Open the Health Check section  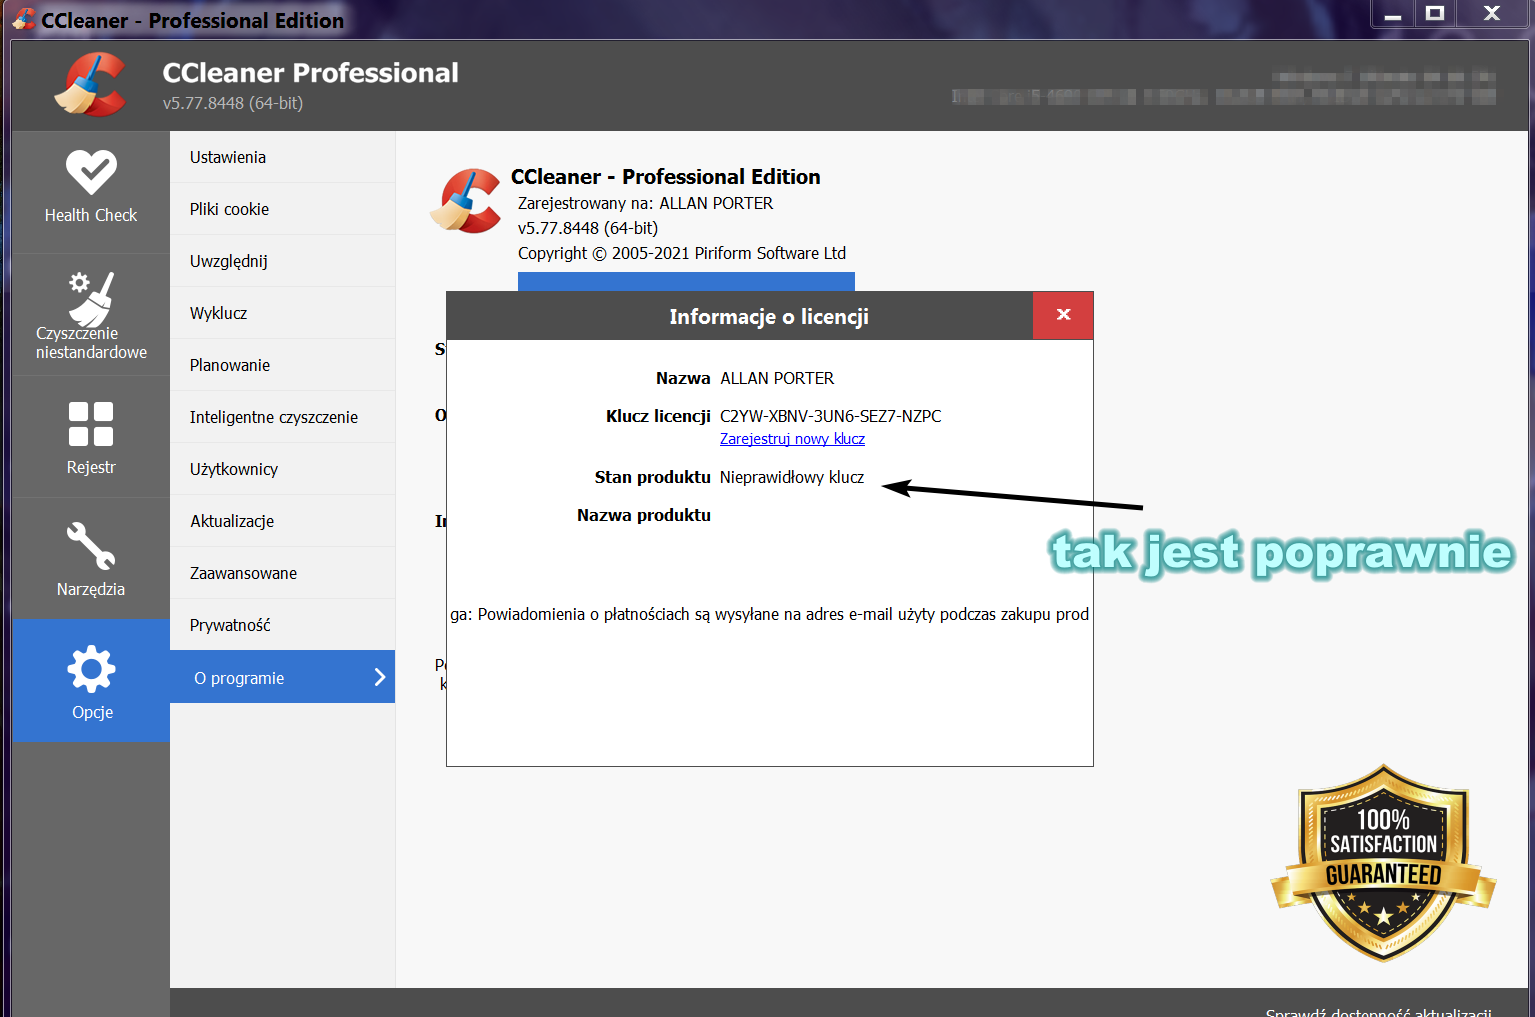[x=91, y=190]
